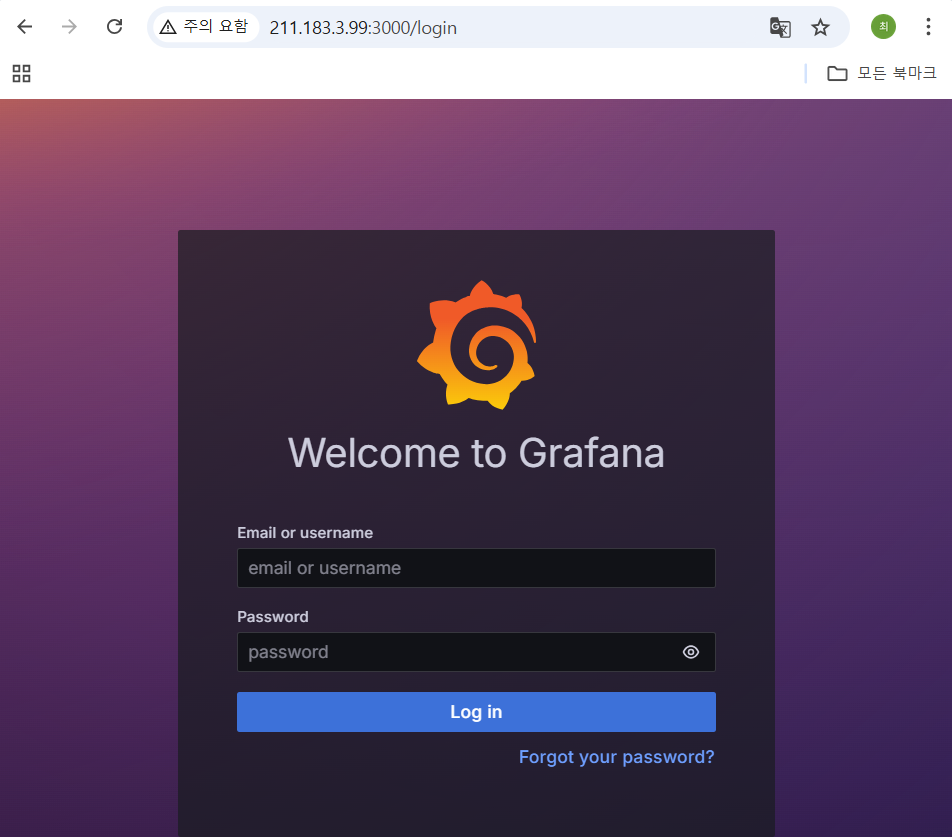This screenshot has height=837, width=952.
Task: Go forward with the browser forward arrow
Action: click(69, 27)
